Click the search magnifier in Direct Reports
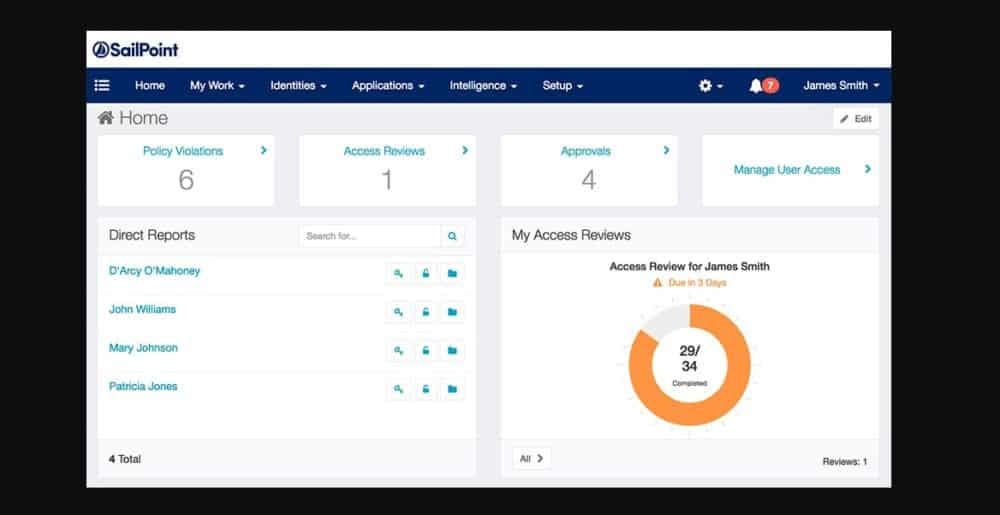Viewport: 1000px width, 515px height. tap(452, 236)
